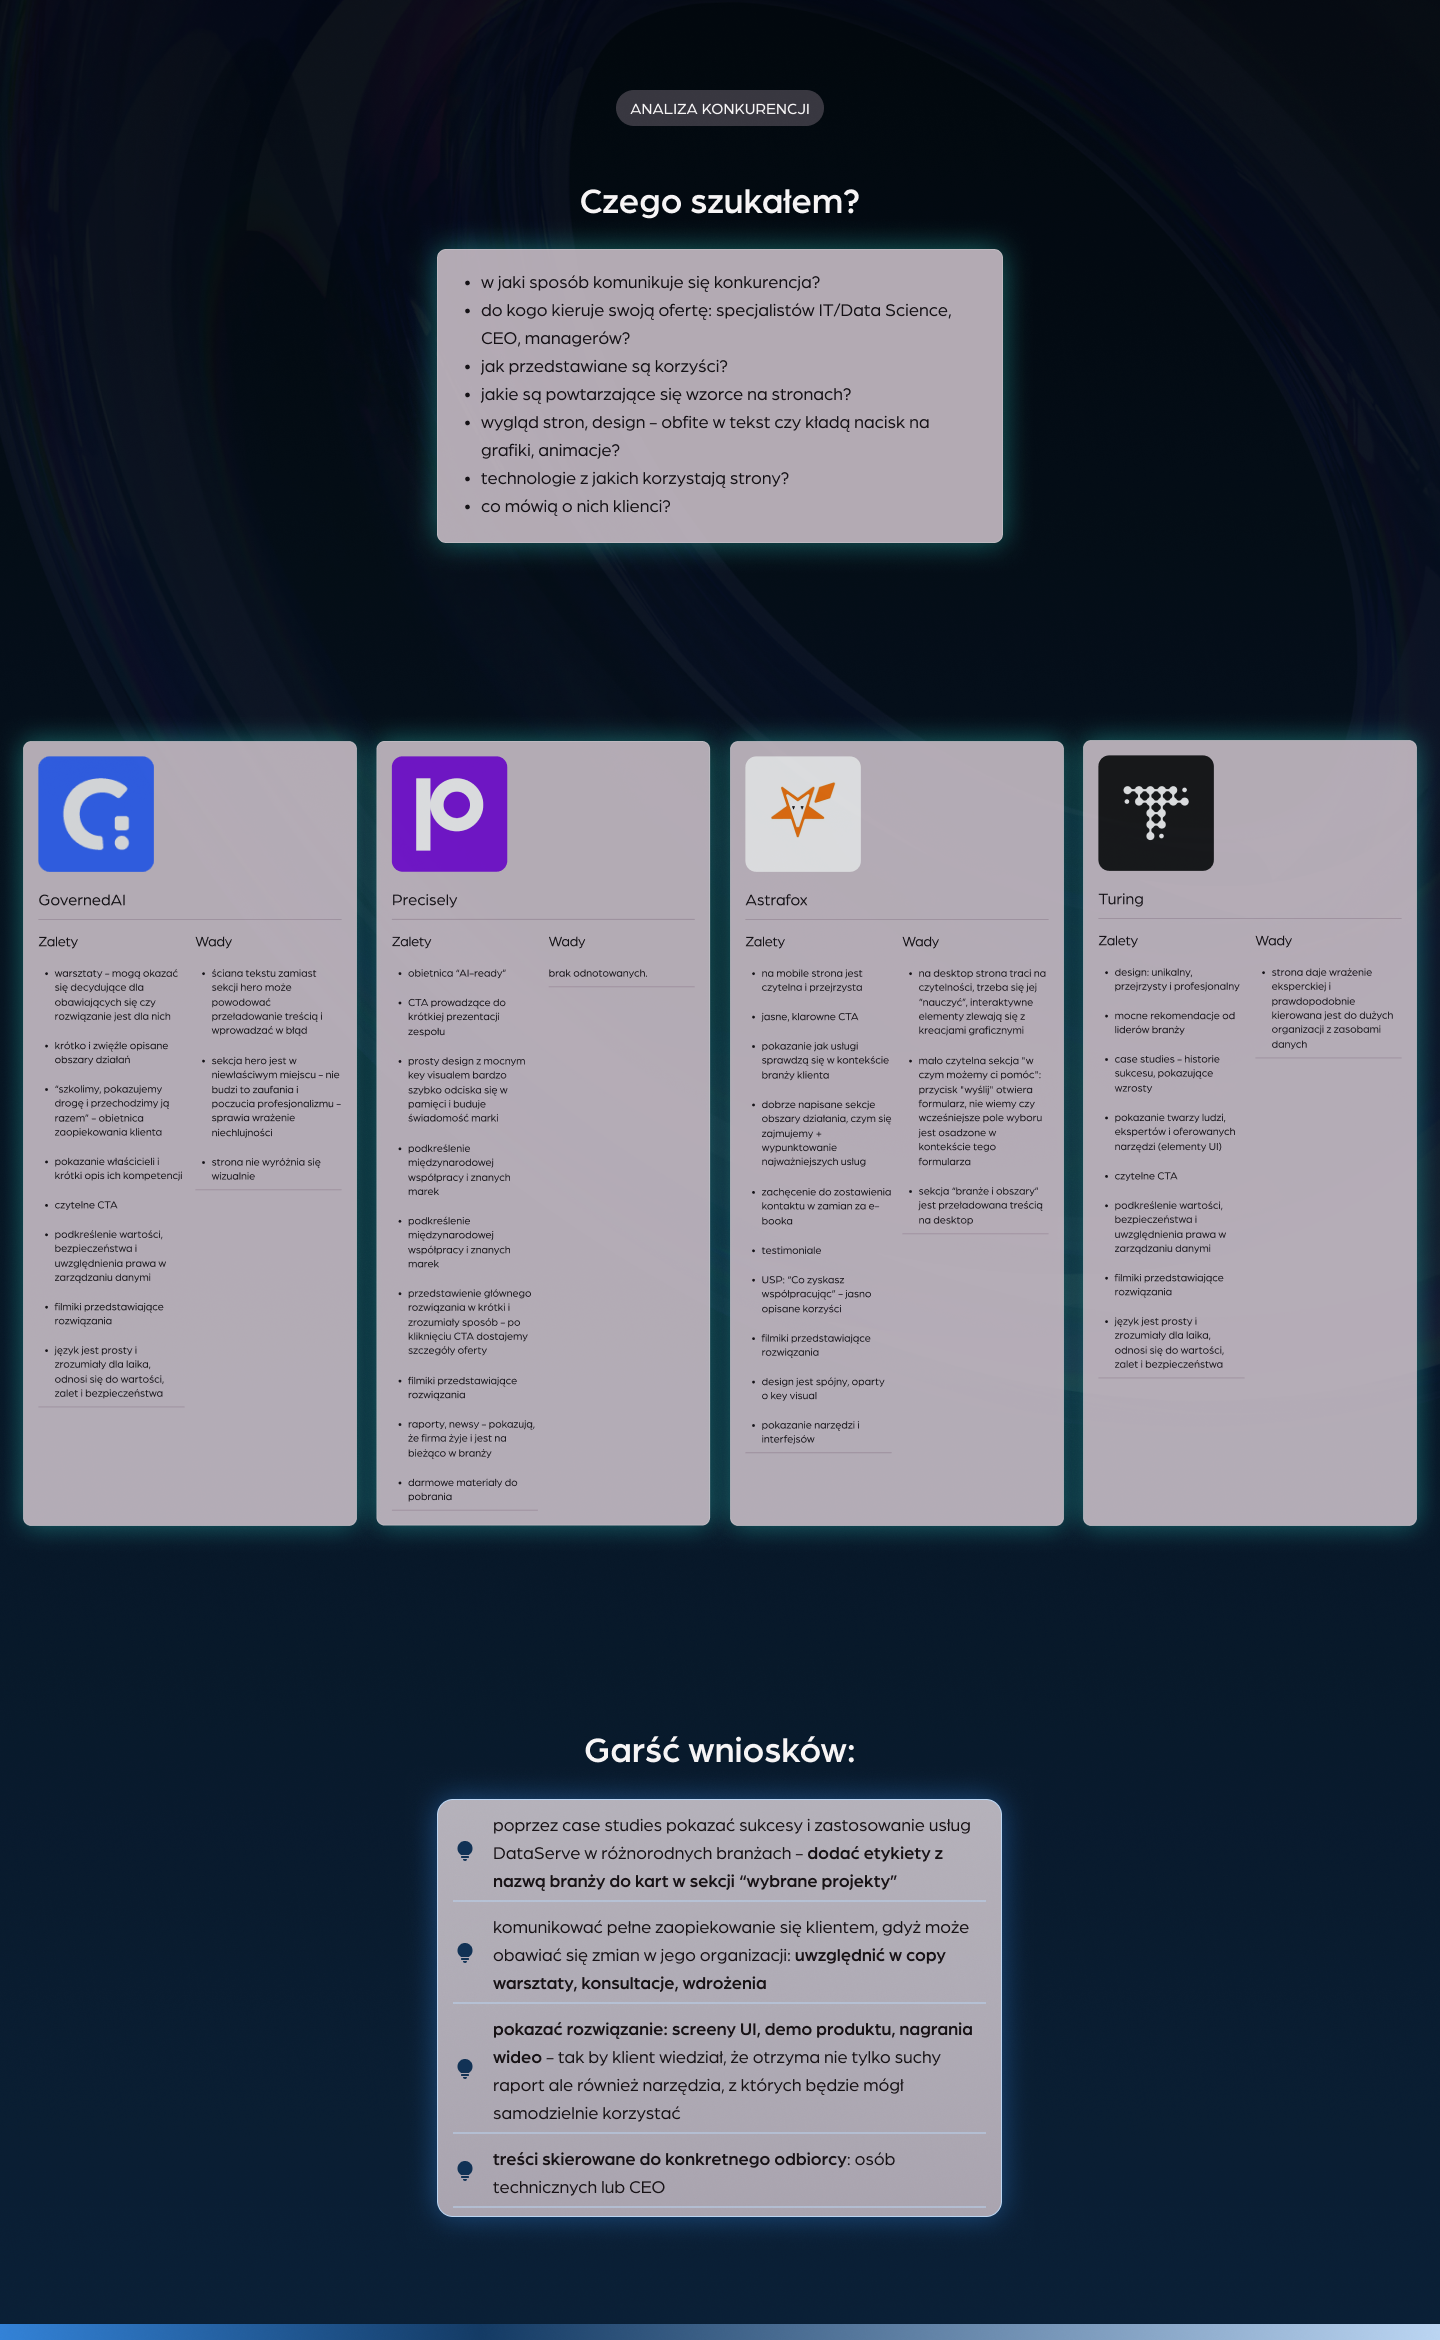Click 'case studies – historie sukcesu' item
Viewport: 1440px width, 2340px height.
click(1167, 1074)
